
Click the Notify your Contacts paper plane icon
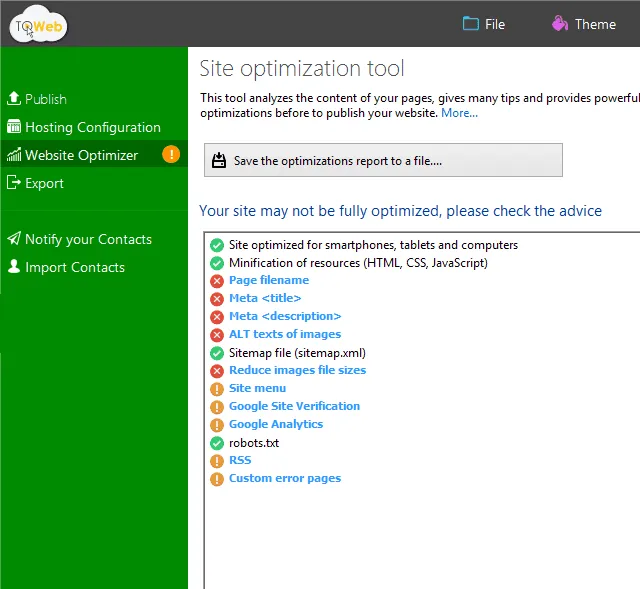[14, 239]
